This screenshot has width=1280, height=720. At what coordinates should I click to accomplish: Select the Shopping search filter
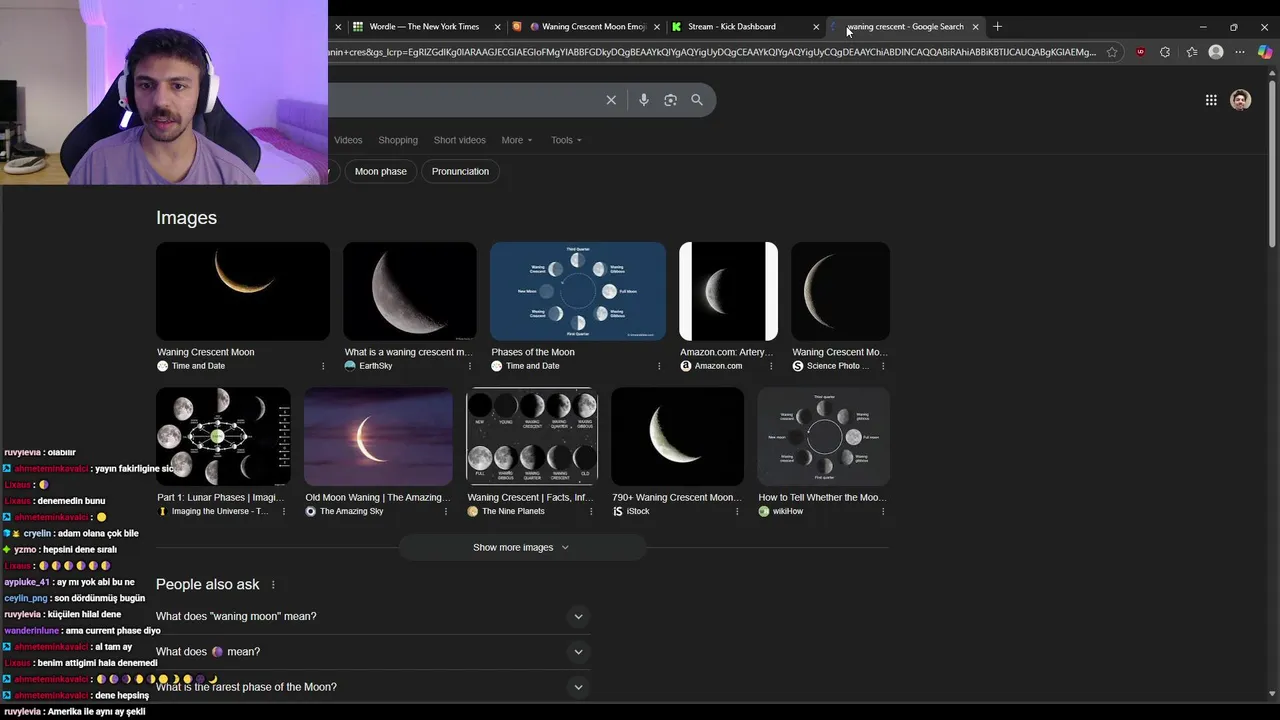pyautogui.click(x=398, y=140)
